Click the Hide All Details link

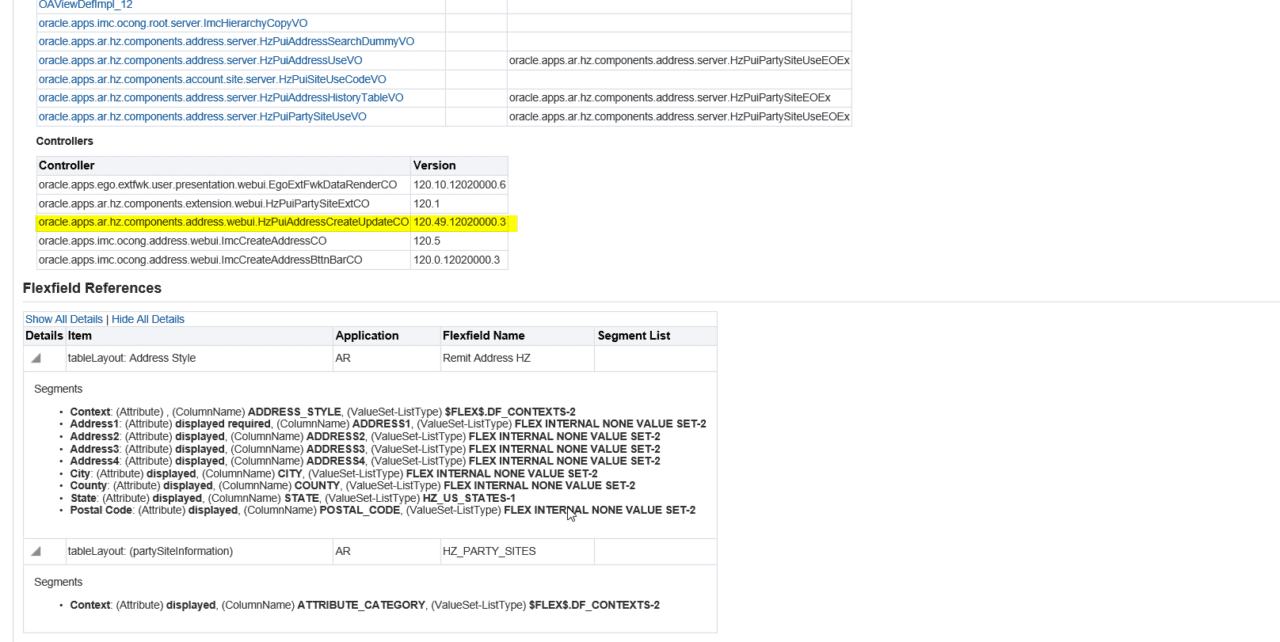pyautogui.click(x=147, y=318)
